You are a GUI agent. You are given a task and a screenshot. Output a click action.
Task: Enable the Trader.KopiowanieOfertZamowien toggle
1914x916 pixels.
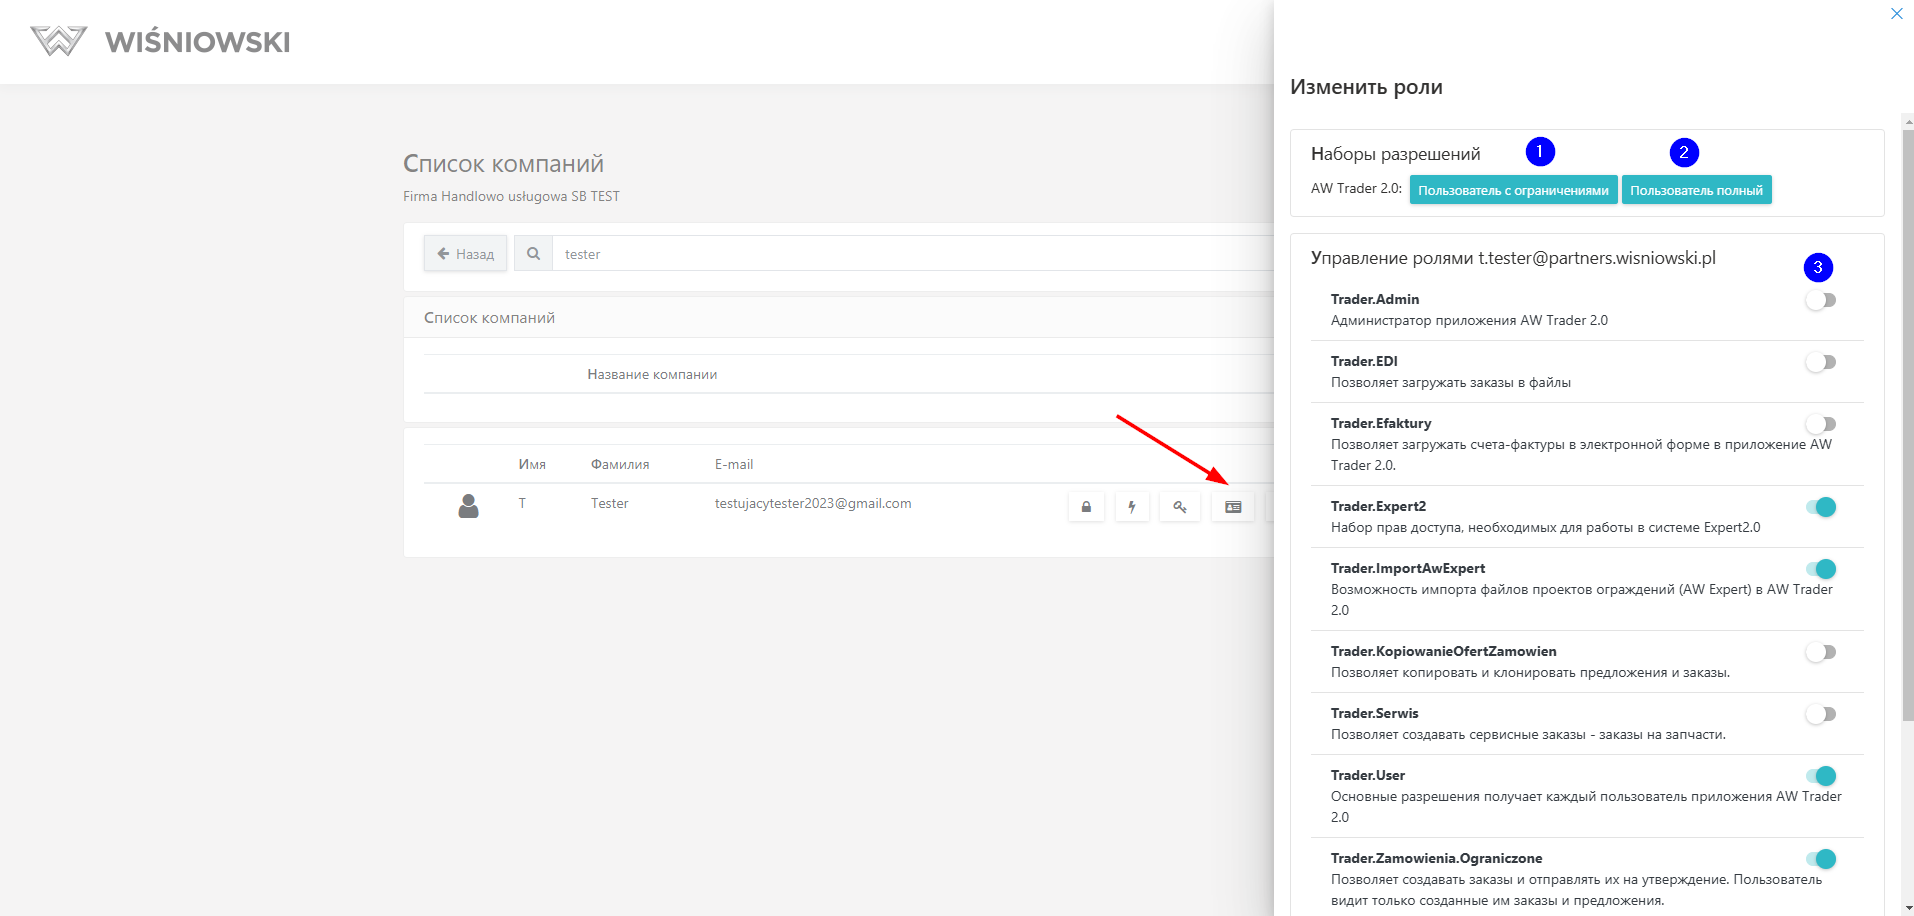coord(1821,652)
